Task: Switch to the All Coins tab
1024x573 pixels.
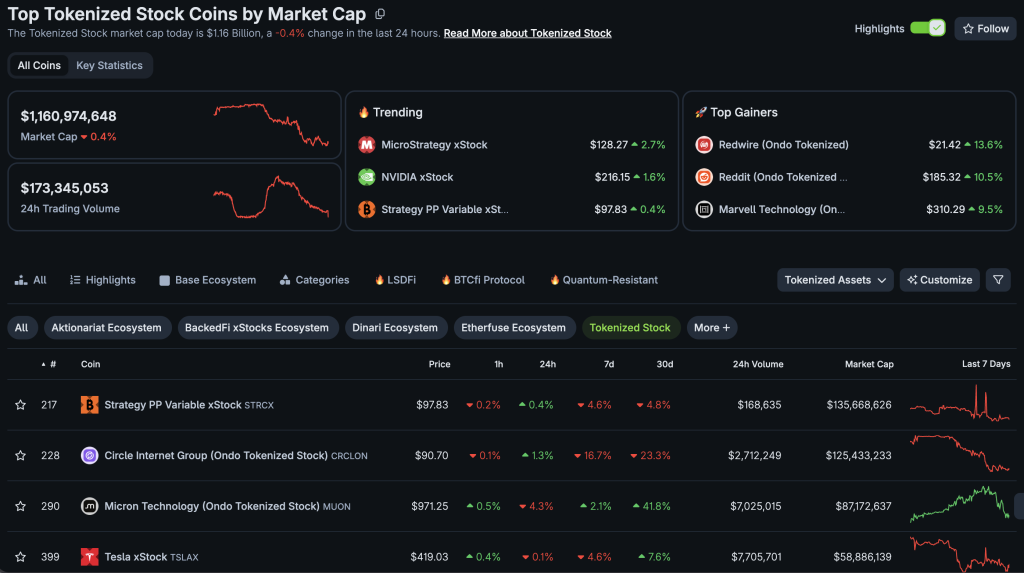Action: click(39, 65)
